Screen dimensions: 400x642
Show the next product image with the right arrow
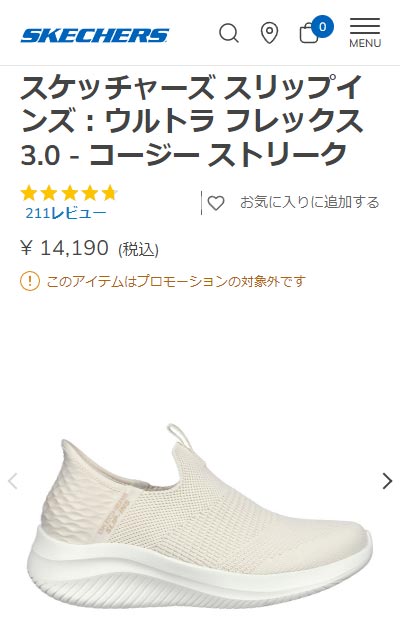387,481
